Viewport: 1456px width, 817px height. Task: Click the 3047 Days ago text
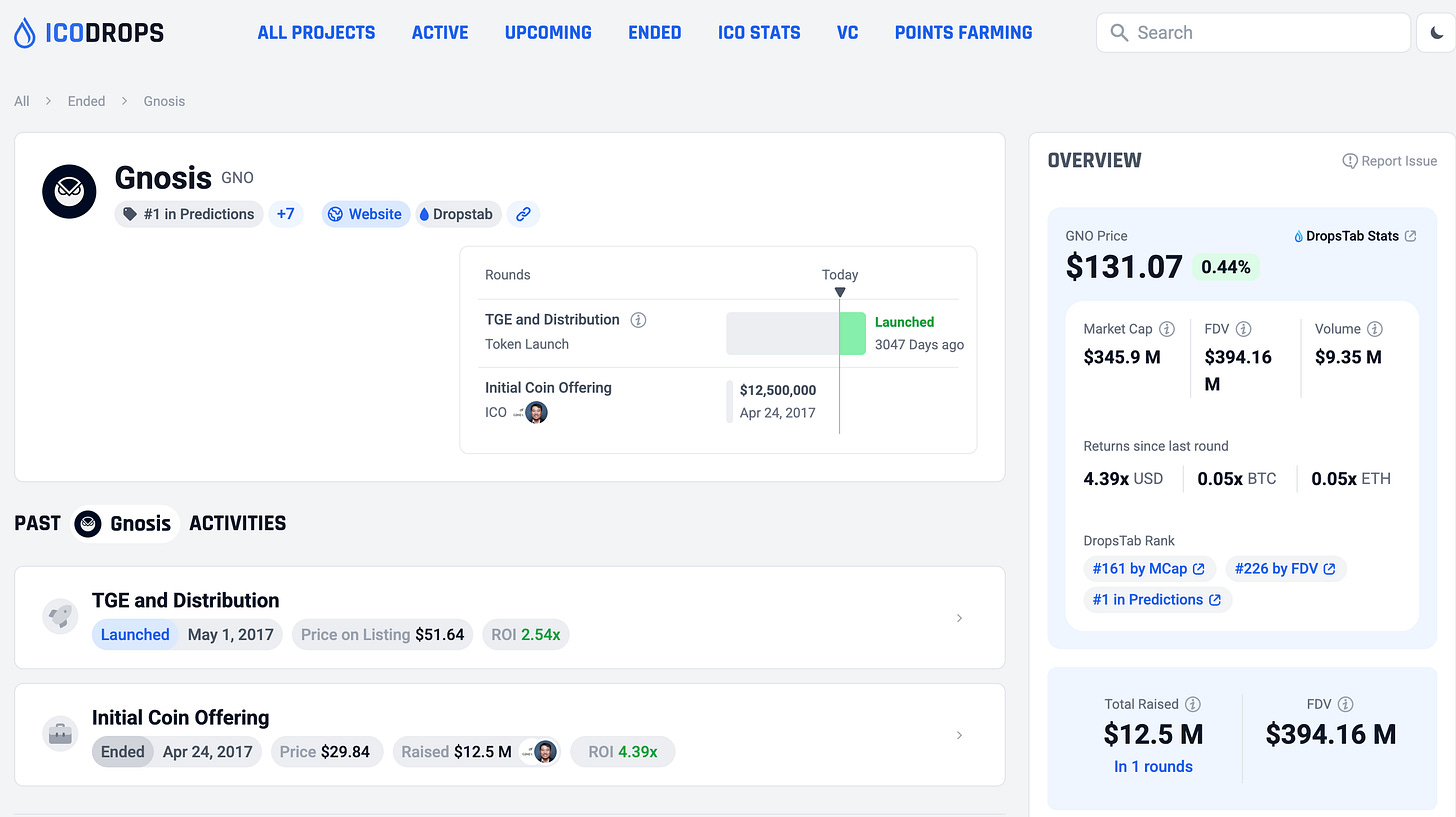(x=919, y=345)
